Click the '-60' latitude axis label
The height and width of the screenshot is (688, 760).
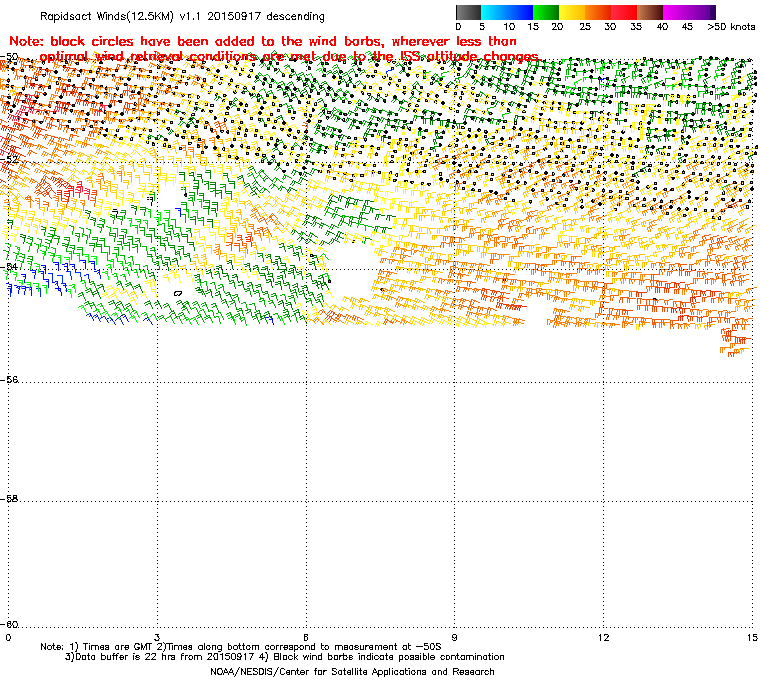click(9, 624)
